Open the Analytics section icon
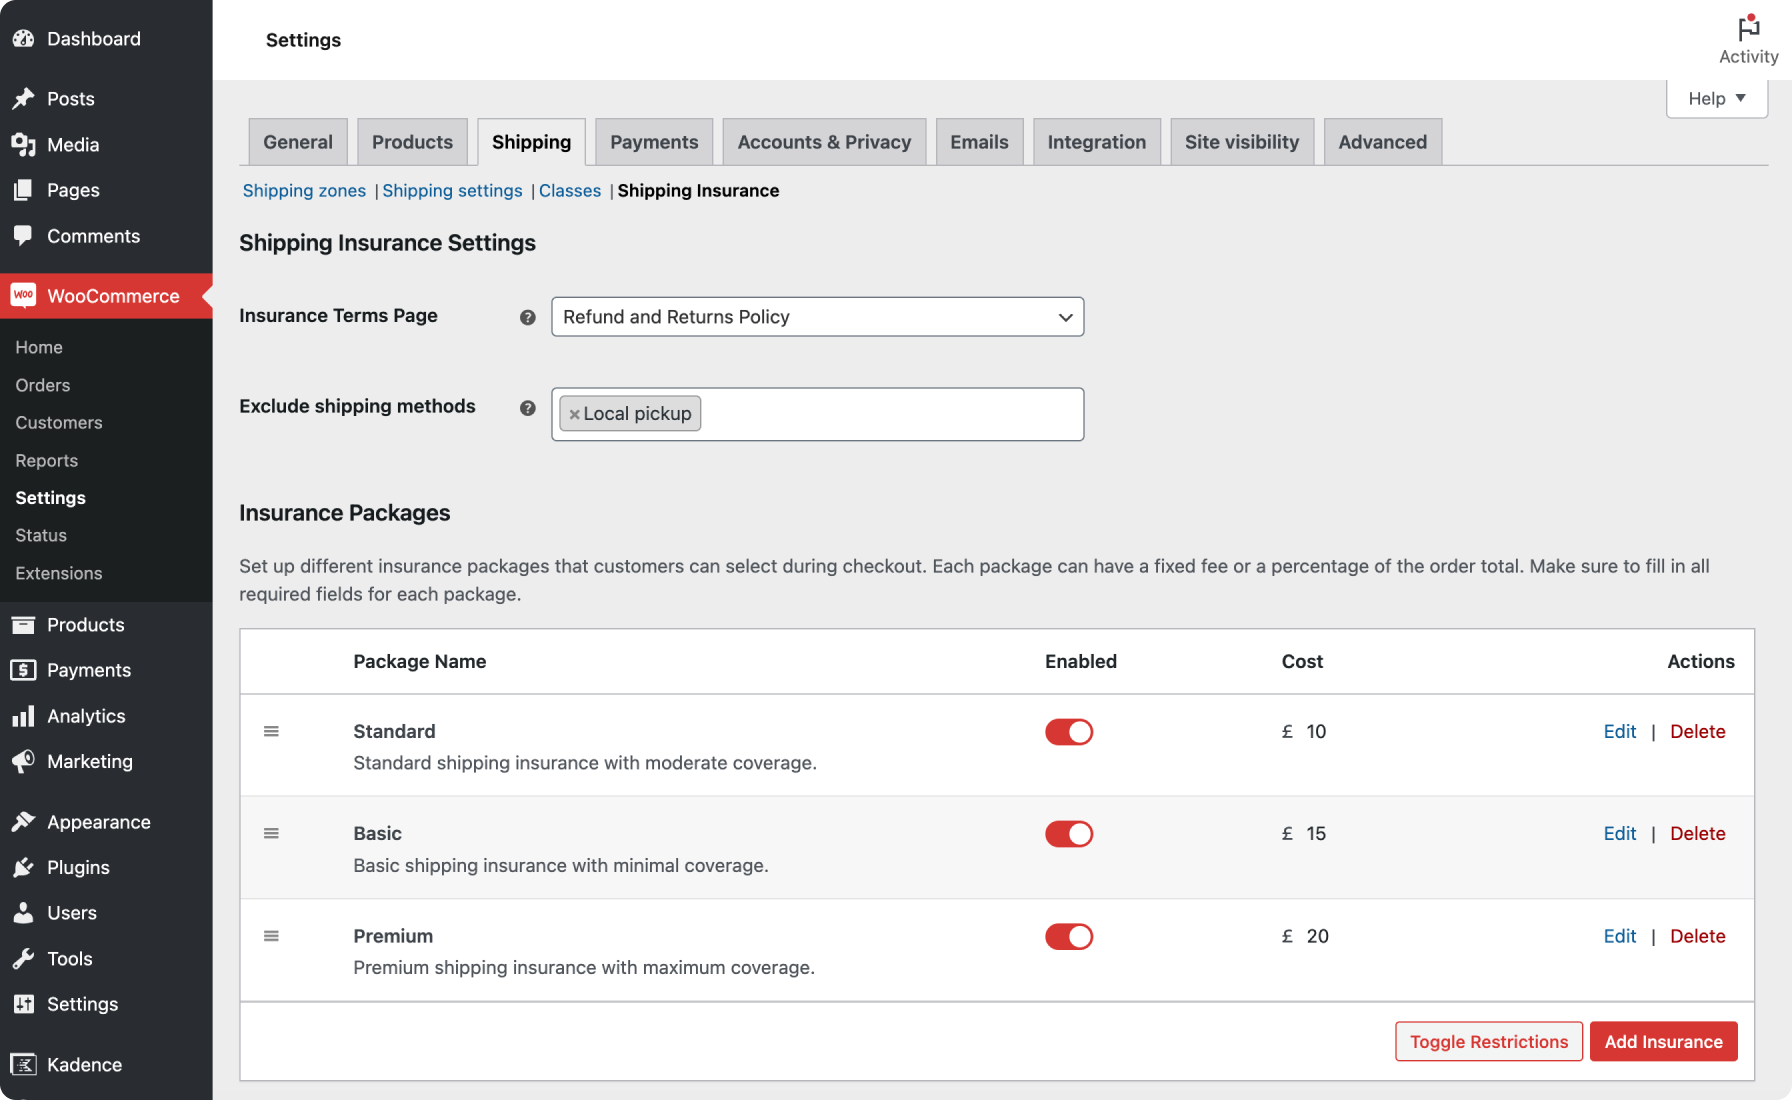The image size is (1792, 1100). (24, 716)
